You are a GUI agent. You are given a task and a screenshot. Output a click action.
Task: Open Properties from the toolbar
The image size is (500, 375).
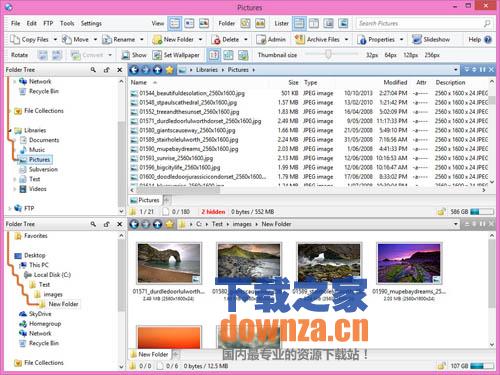click(376, 40)
